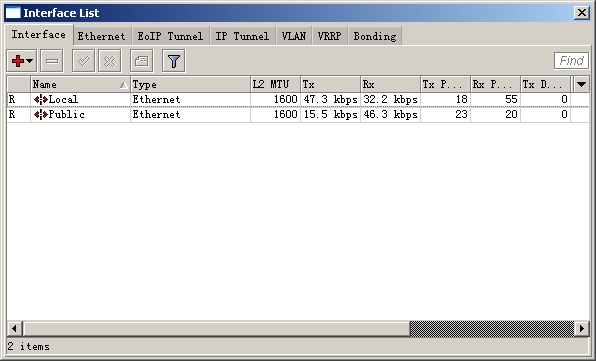Viewport: 596px width, 361px height.
Task: Click the Rx P... column header
Action: point(496,84)
